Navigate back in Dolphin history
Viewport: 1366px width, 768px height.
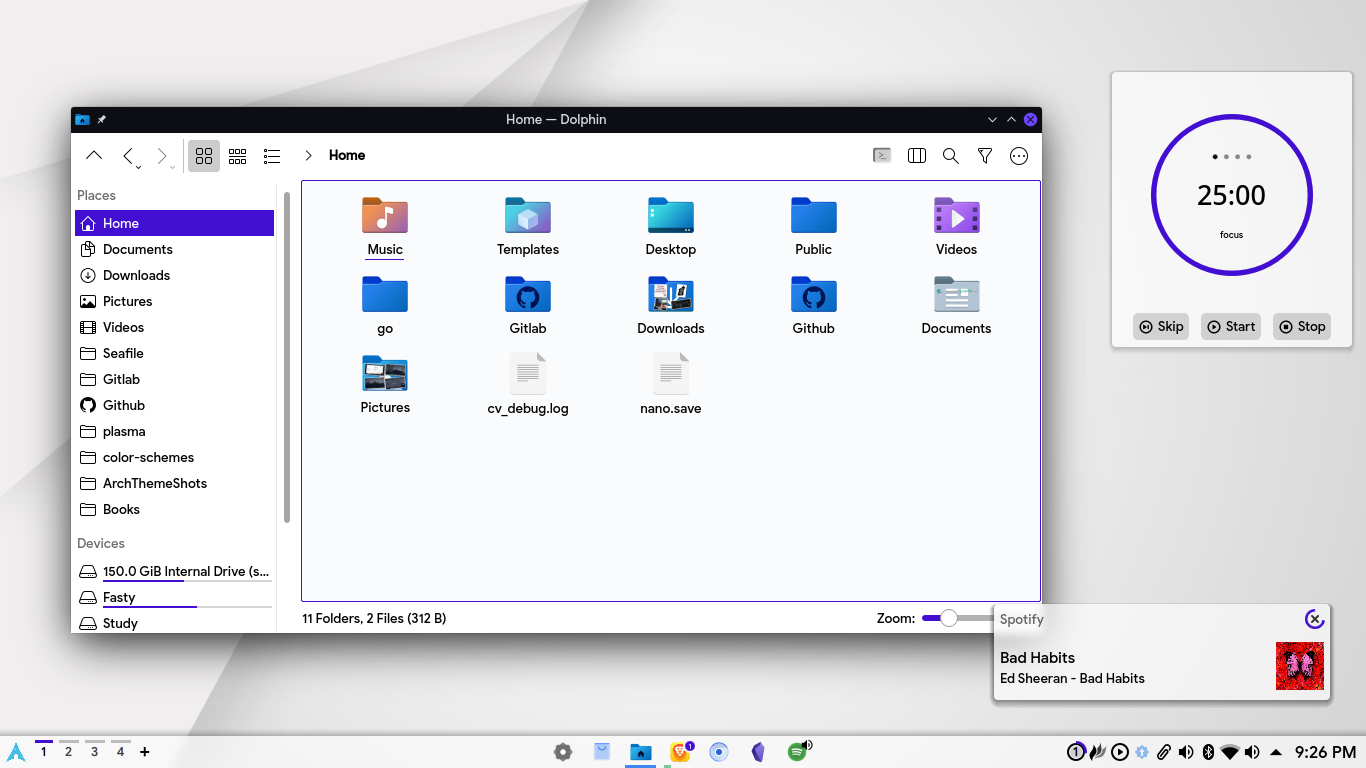tap(129, 156)
